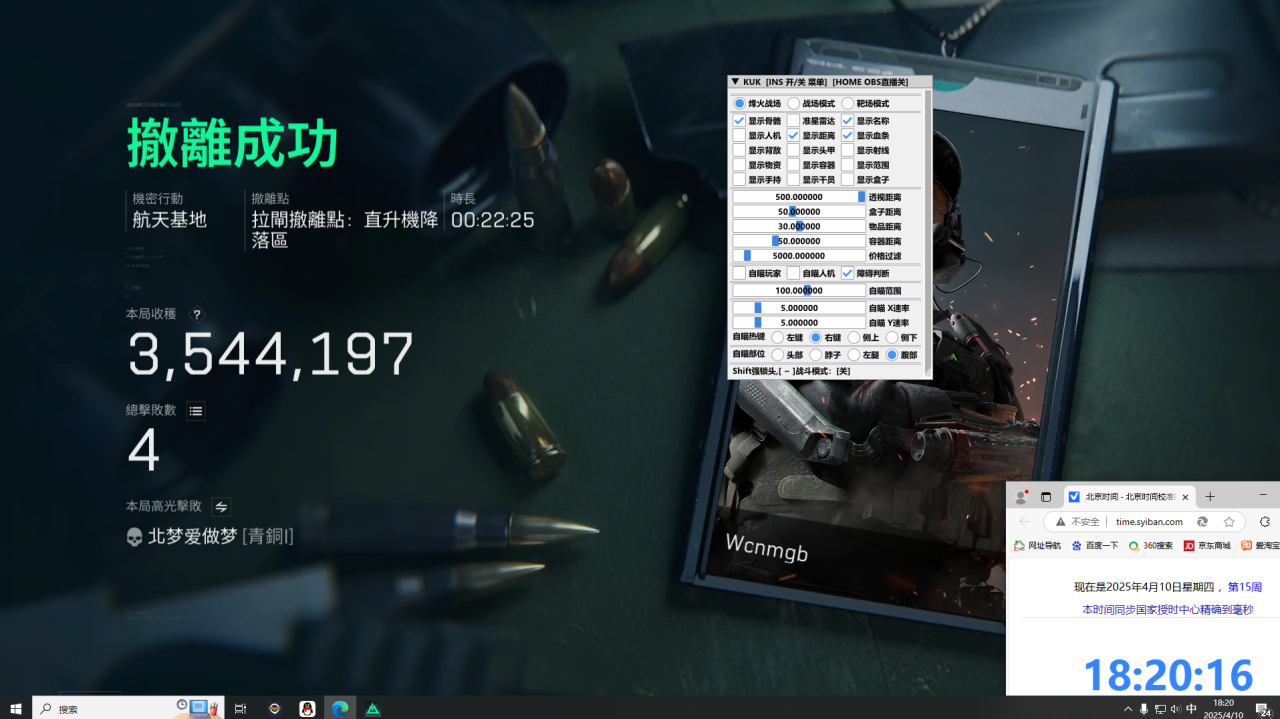The image size is (1280, 719).
Task: Click the swap icon next to 本局高光擊敗
Action: [221, 506]
